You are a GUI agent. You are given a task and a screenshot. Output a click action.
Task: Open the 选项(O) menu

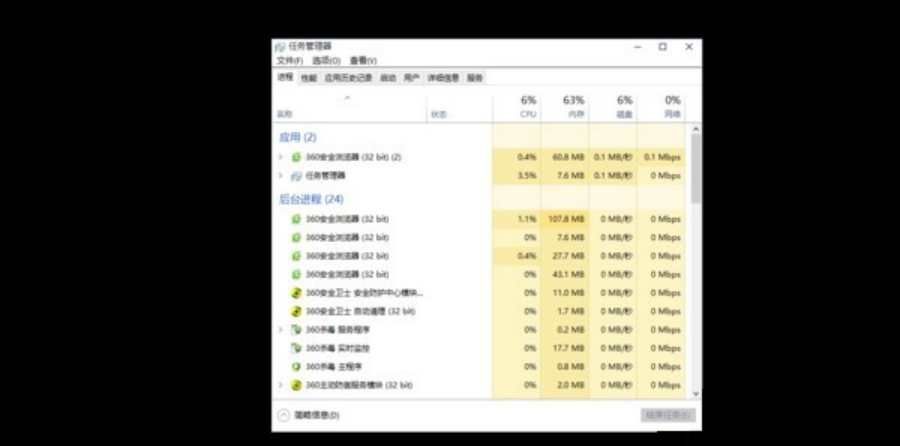326,61
